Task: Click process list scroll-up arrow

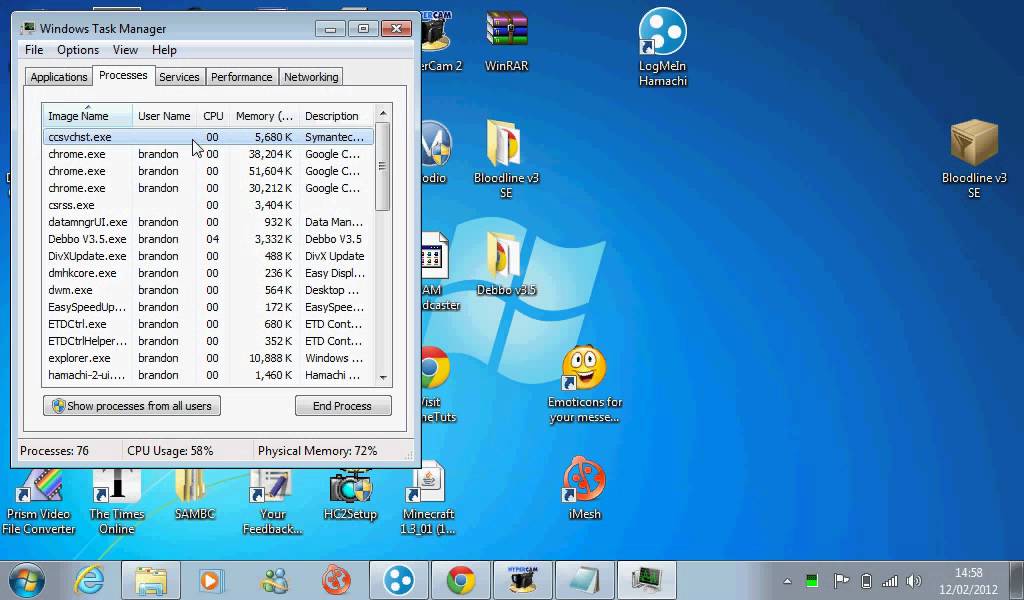Action: 383,113
